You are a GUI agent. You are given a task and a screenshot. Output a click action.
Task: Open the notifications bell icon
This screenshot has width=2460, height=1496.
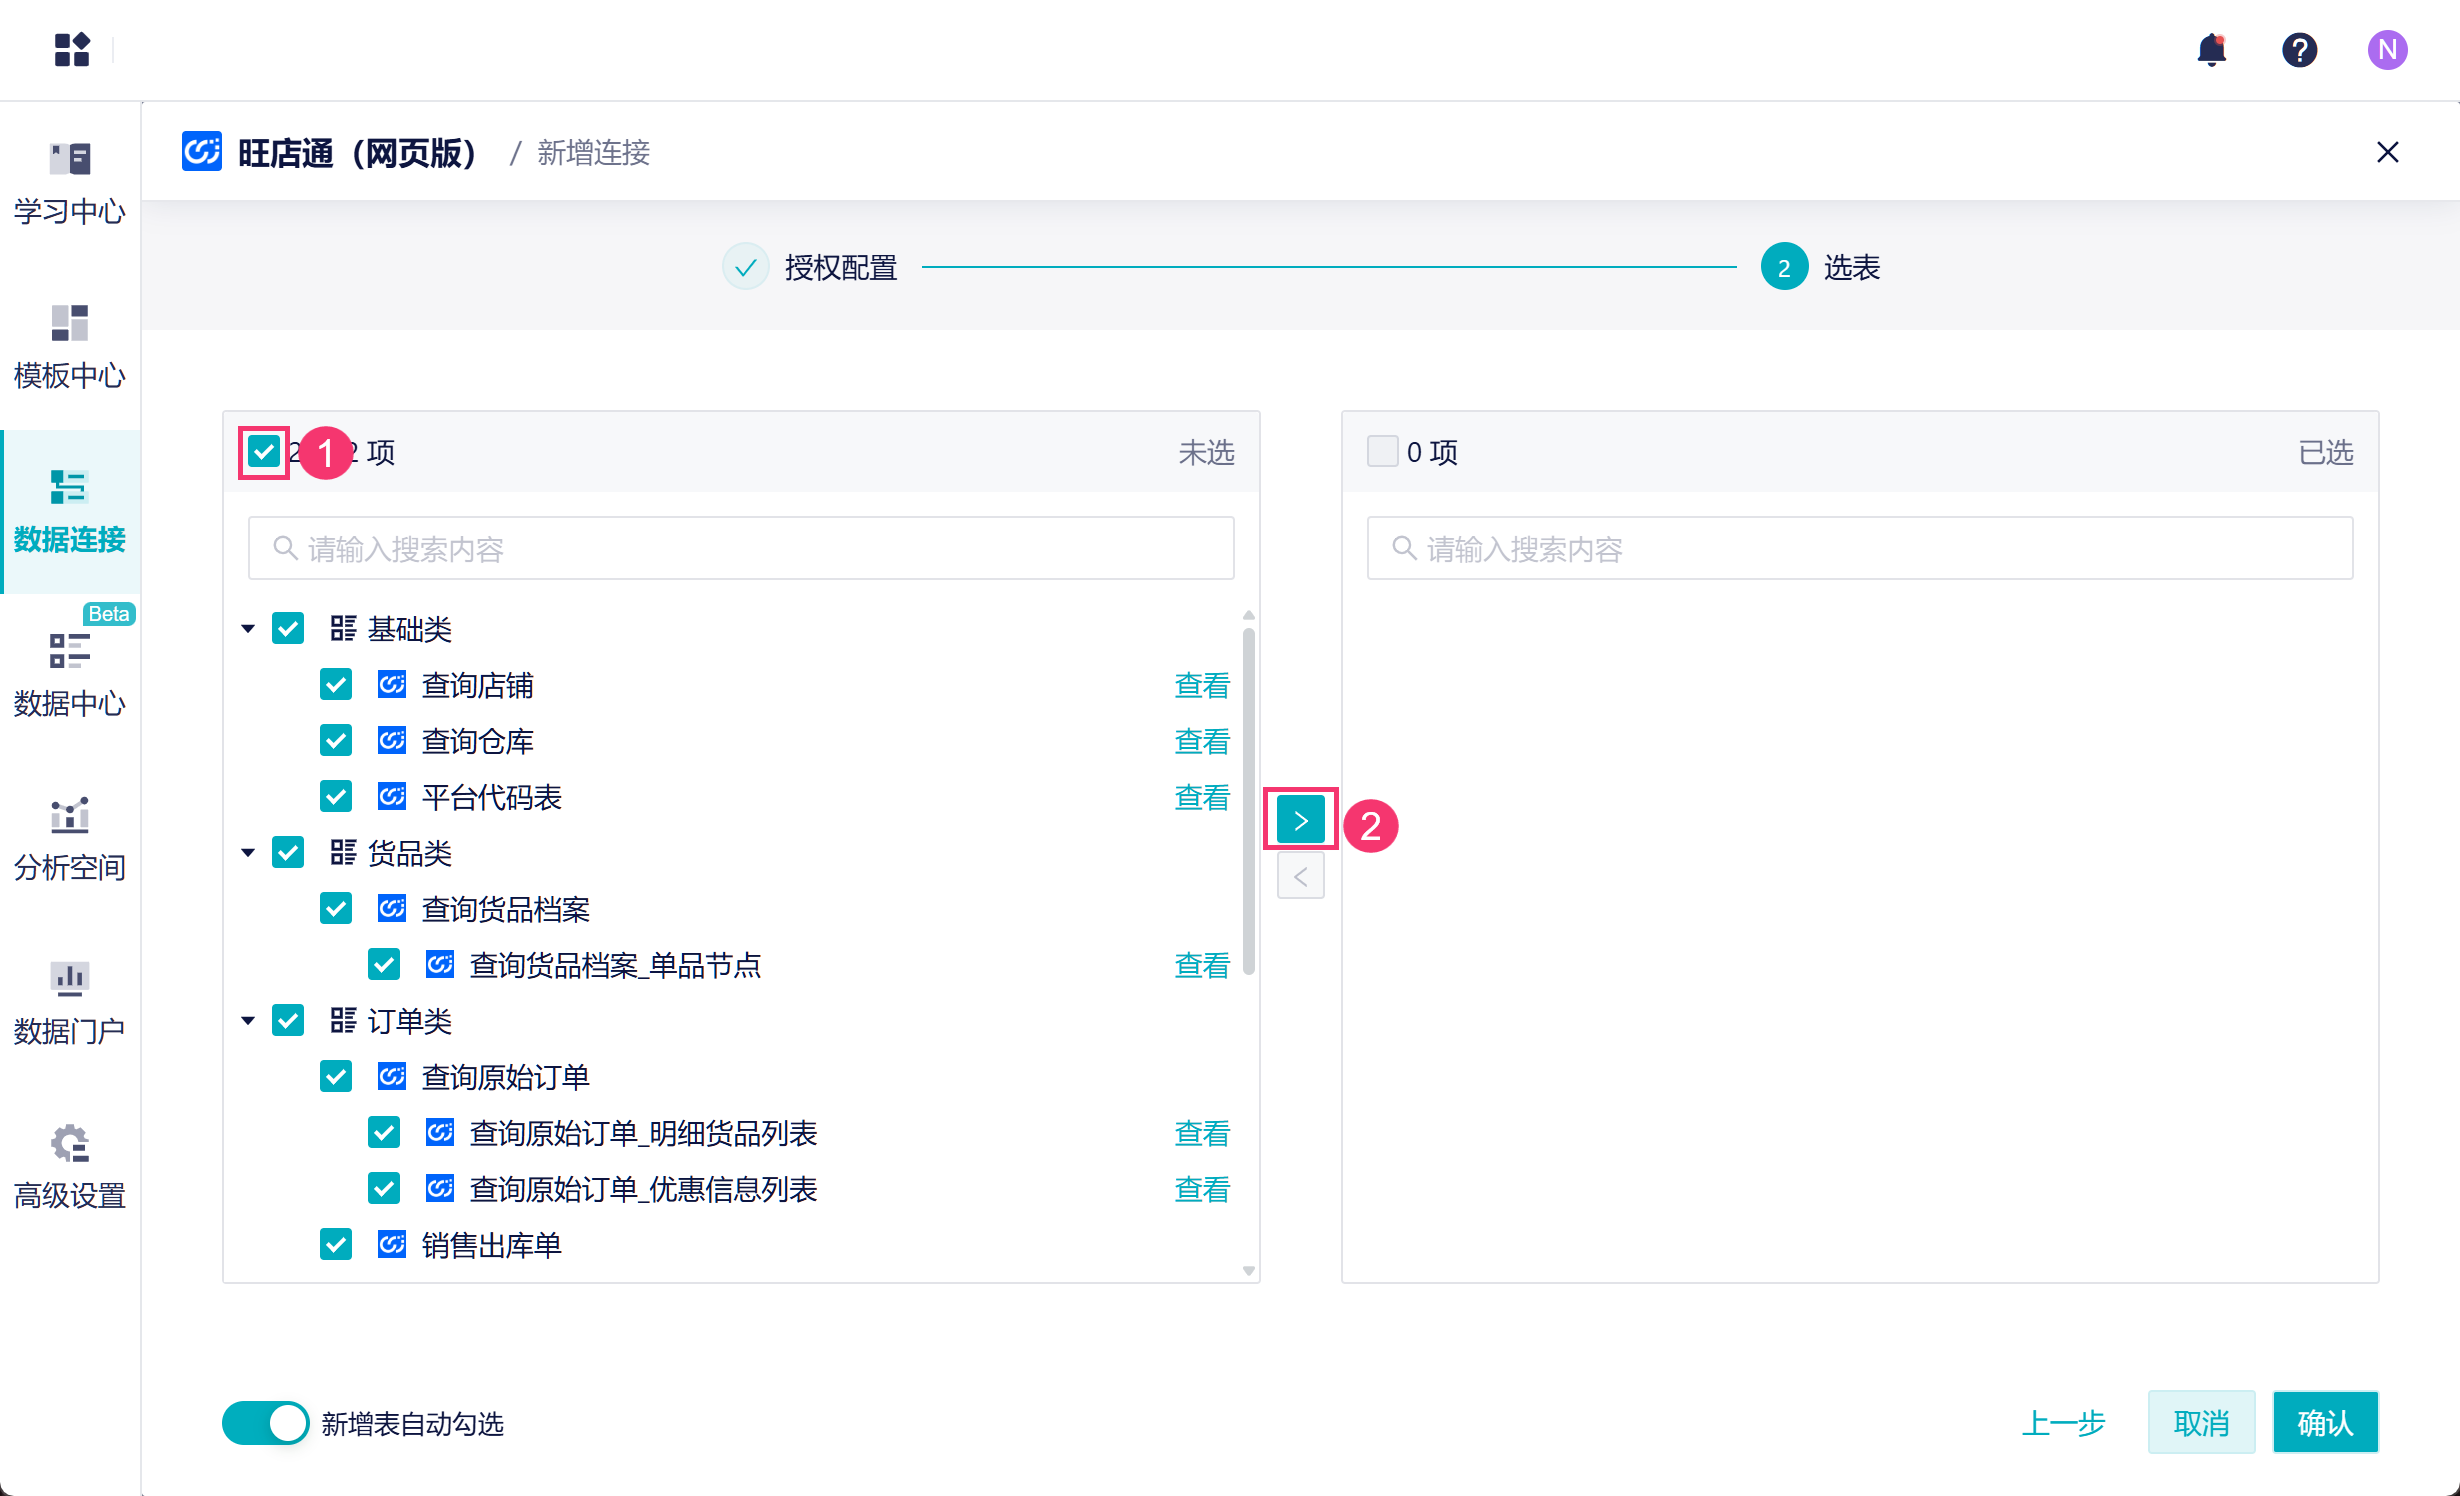point(2211,50)
